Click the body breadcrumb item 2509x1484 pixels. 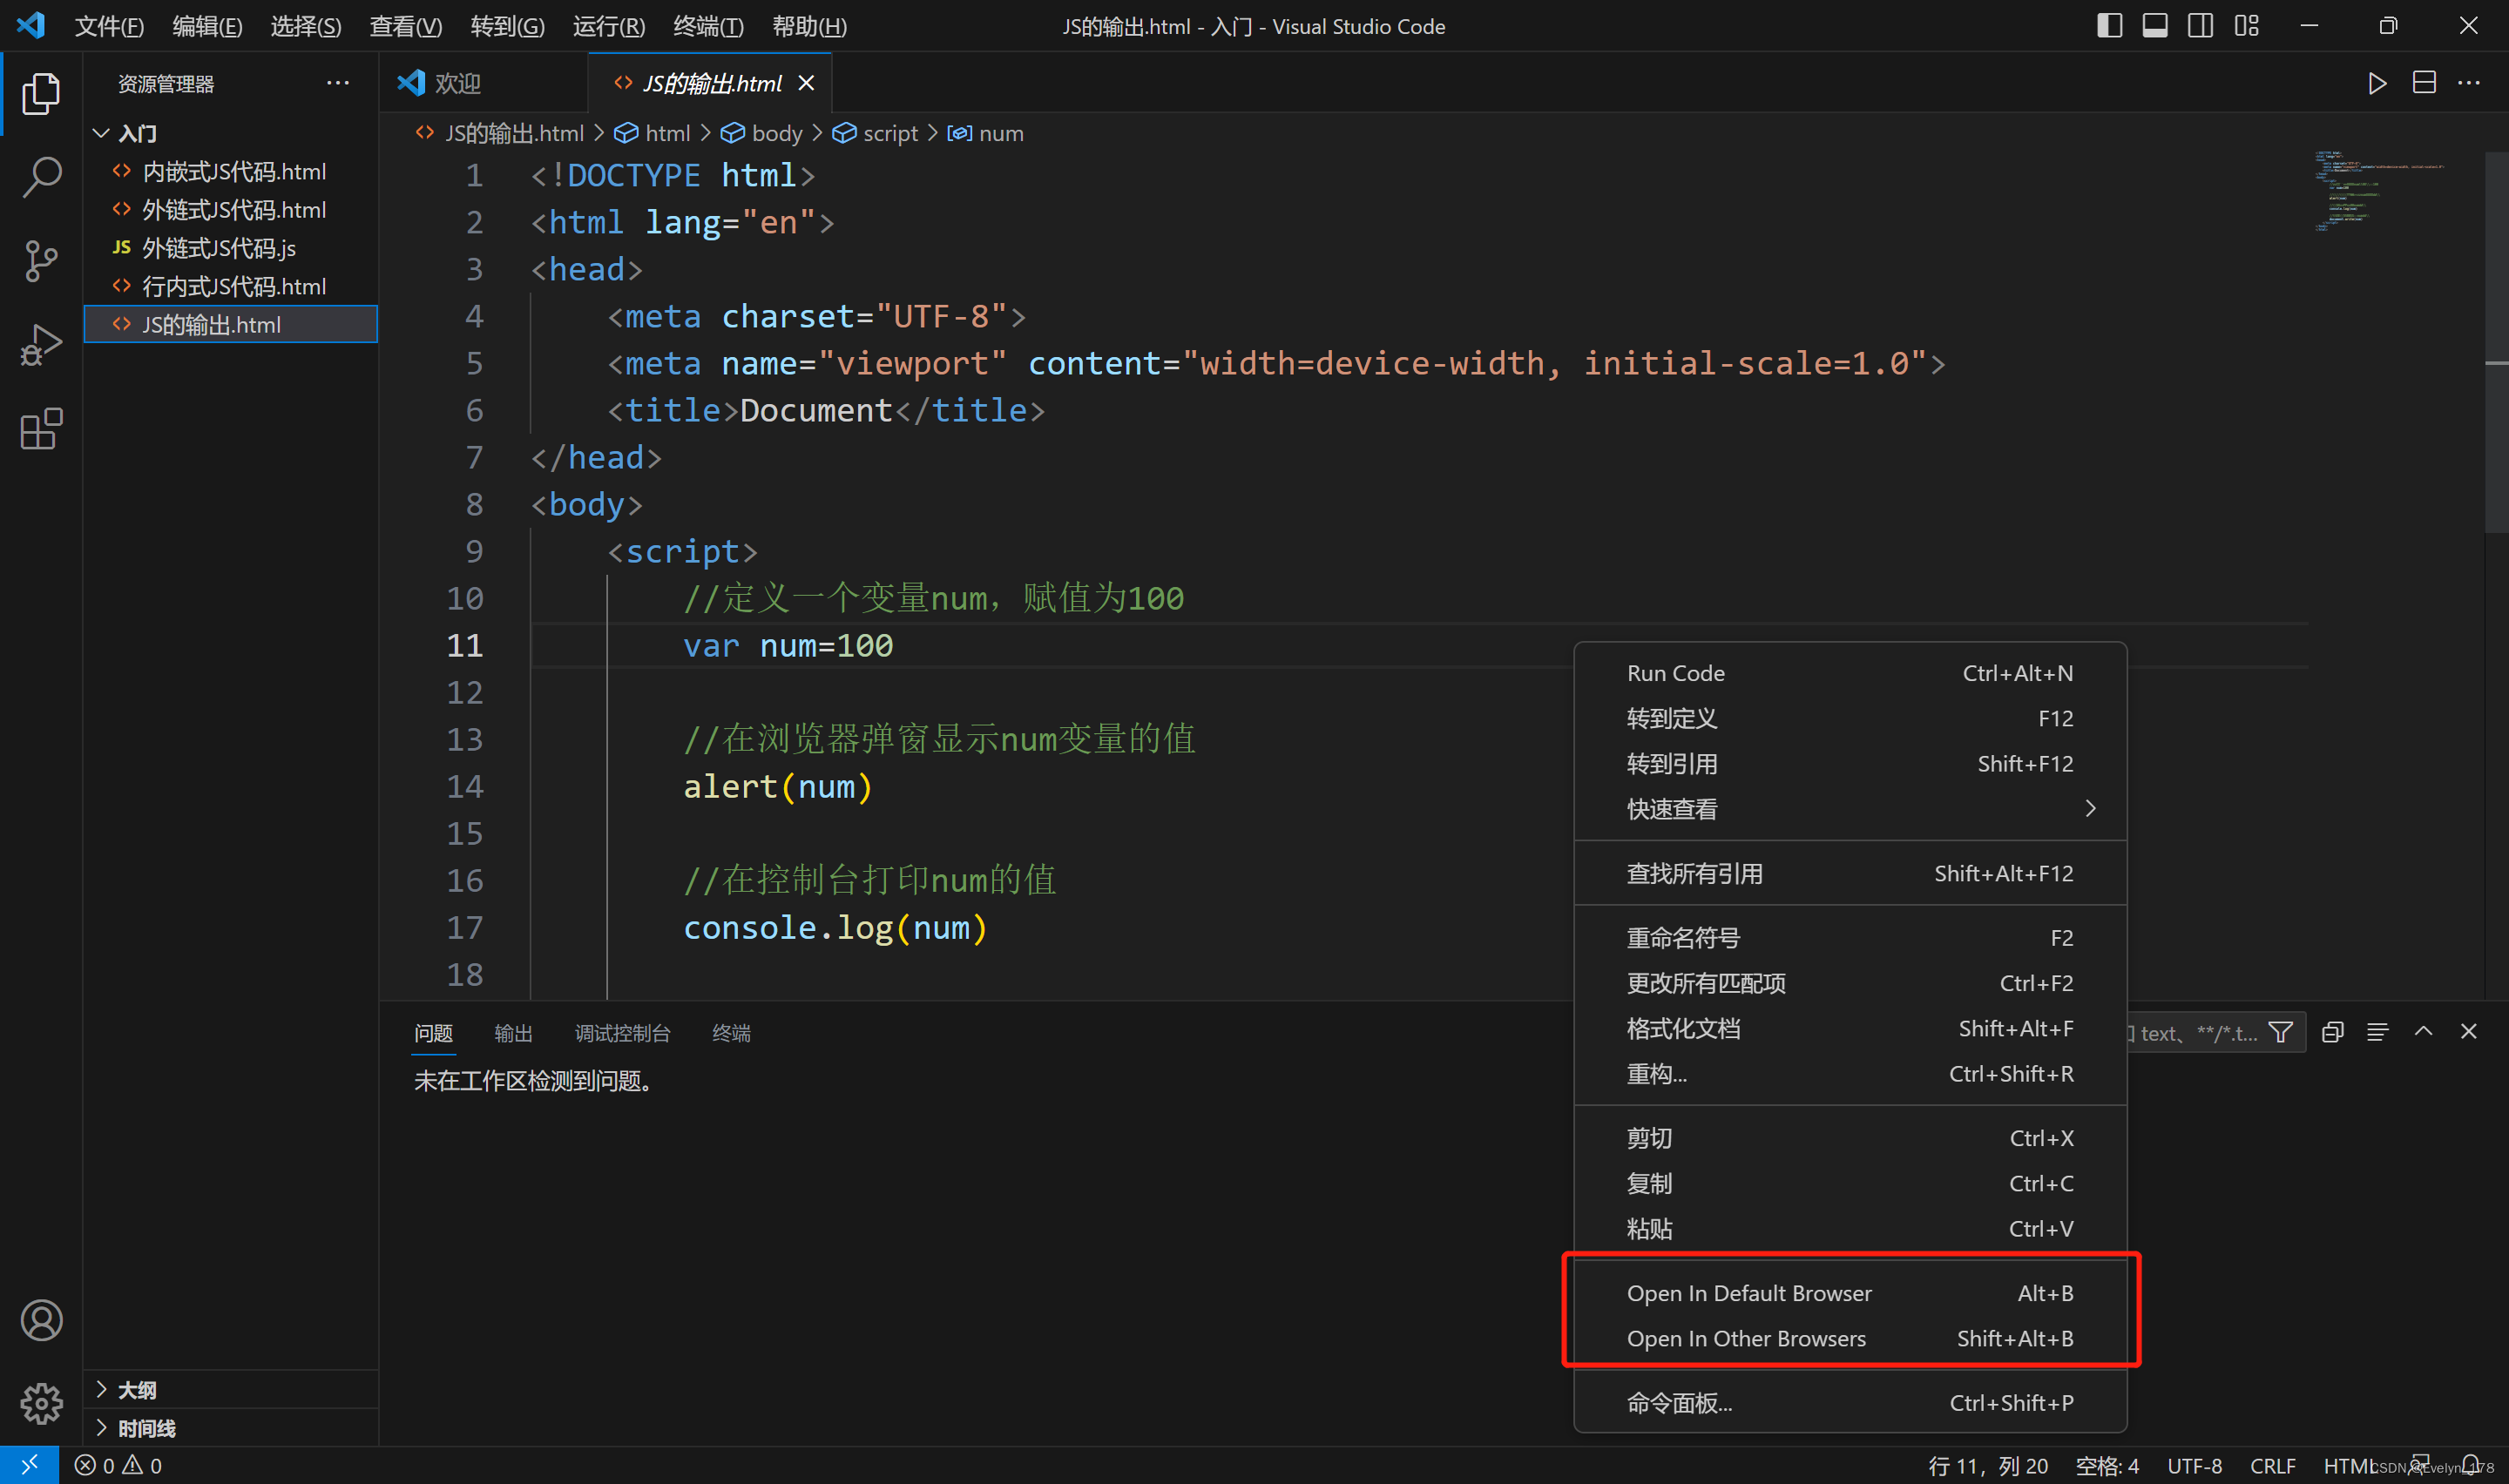[762, 133]
